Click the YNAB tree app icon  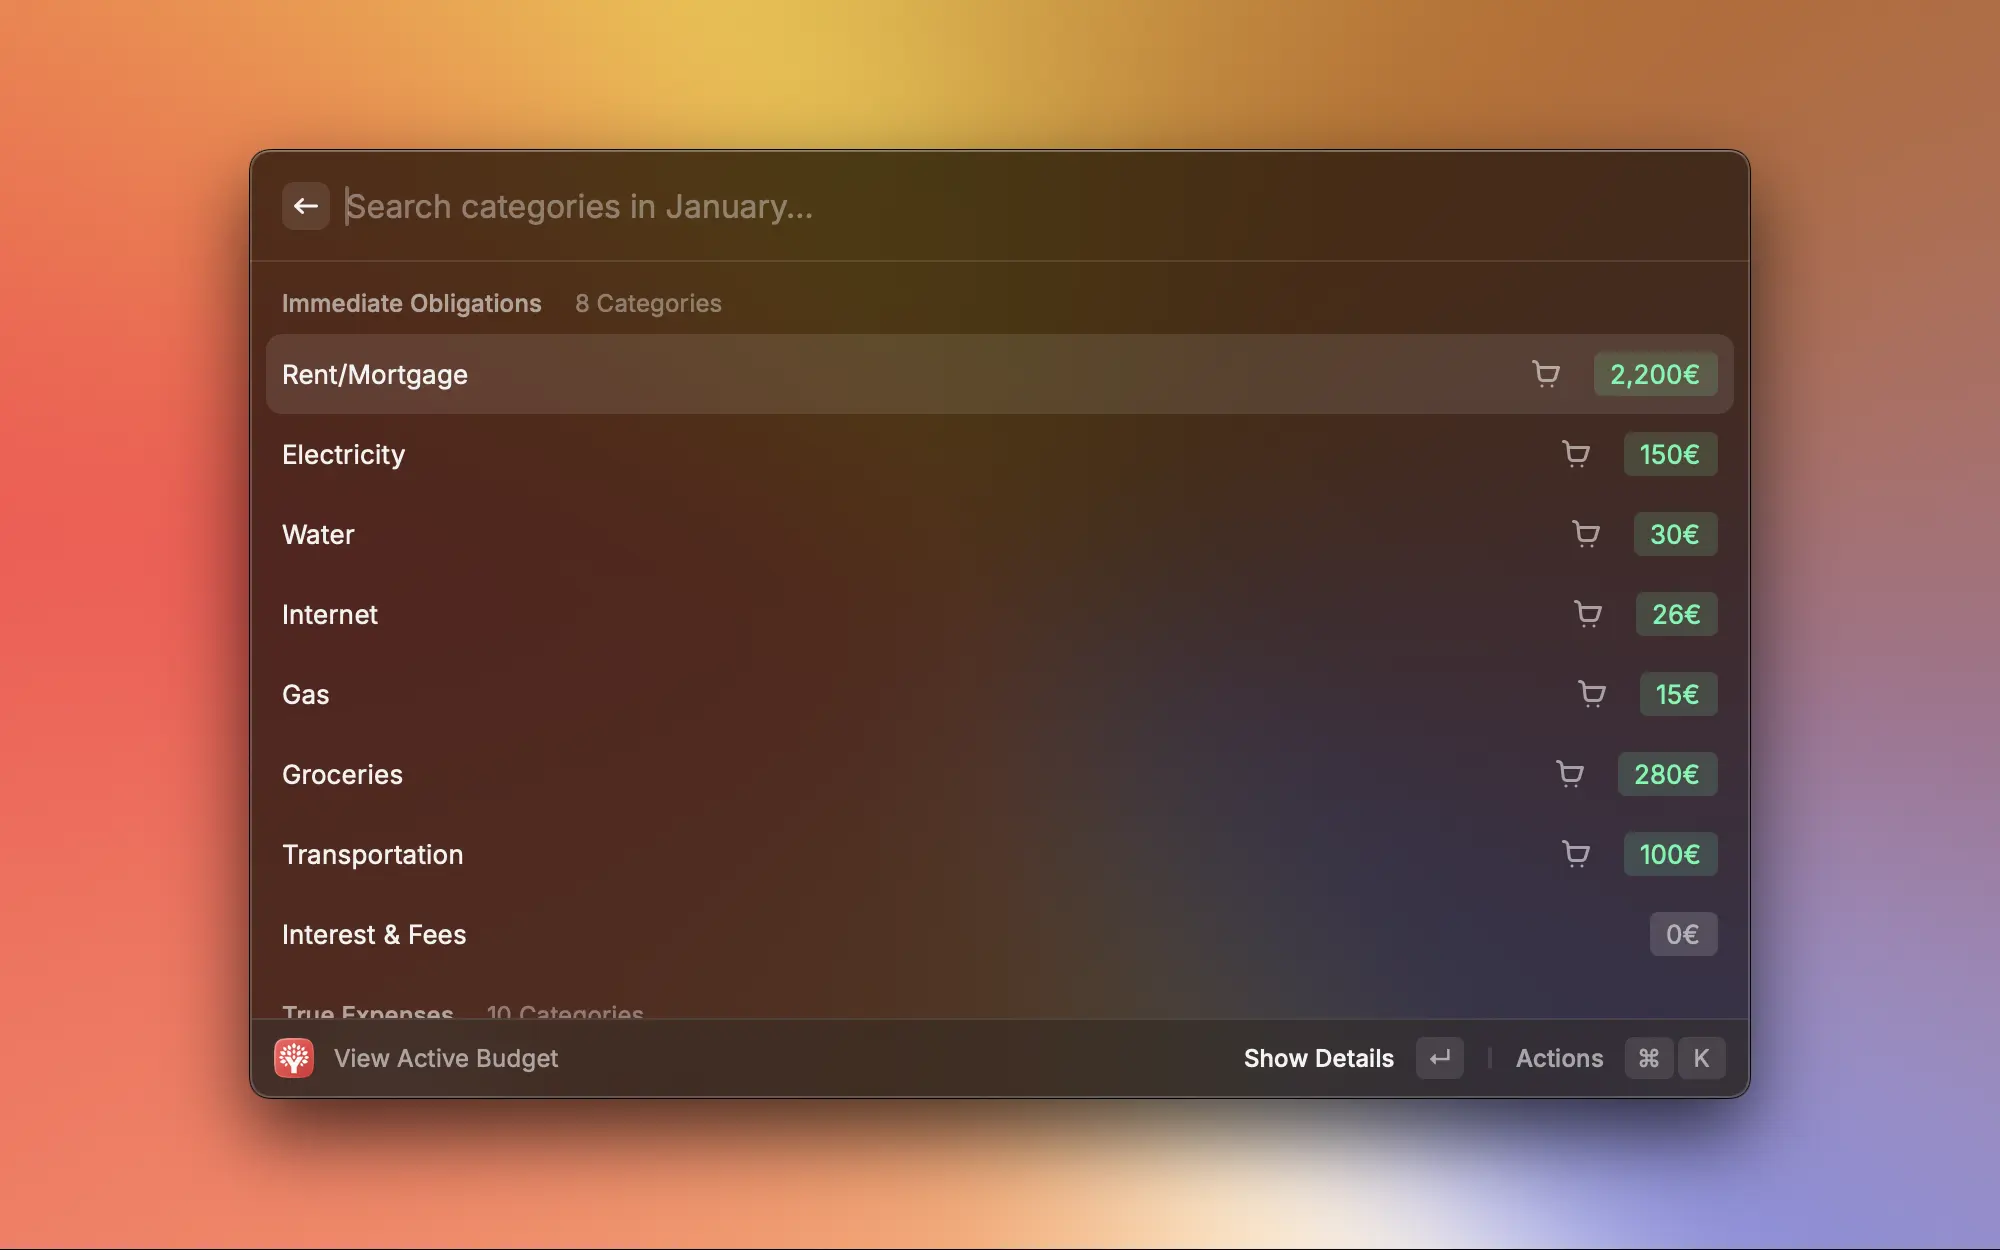294,1058
